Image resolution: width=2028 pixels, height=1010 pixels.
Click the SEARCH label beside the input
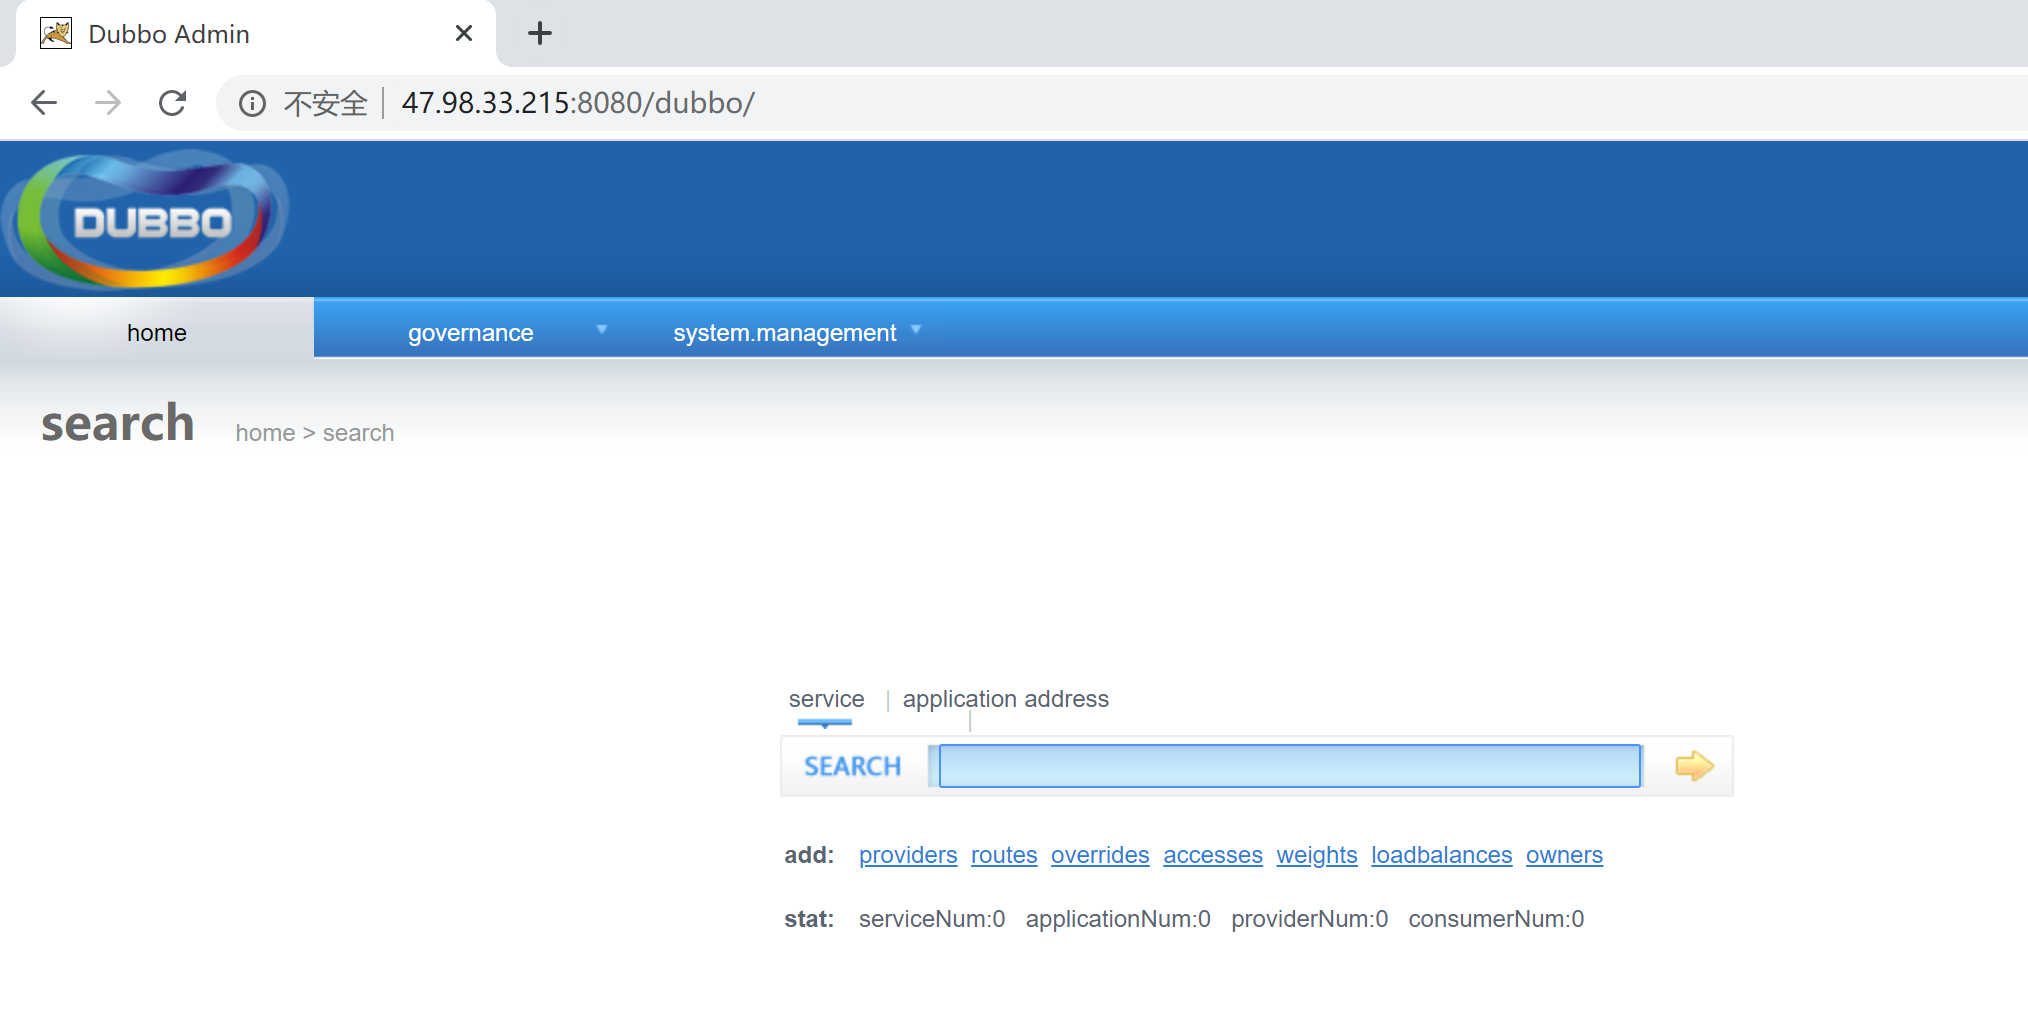pyautogui.click(x=853, y=766)
